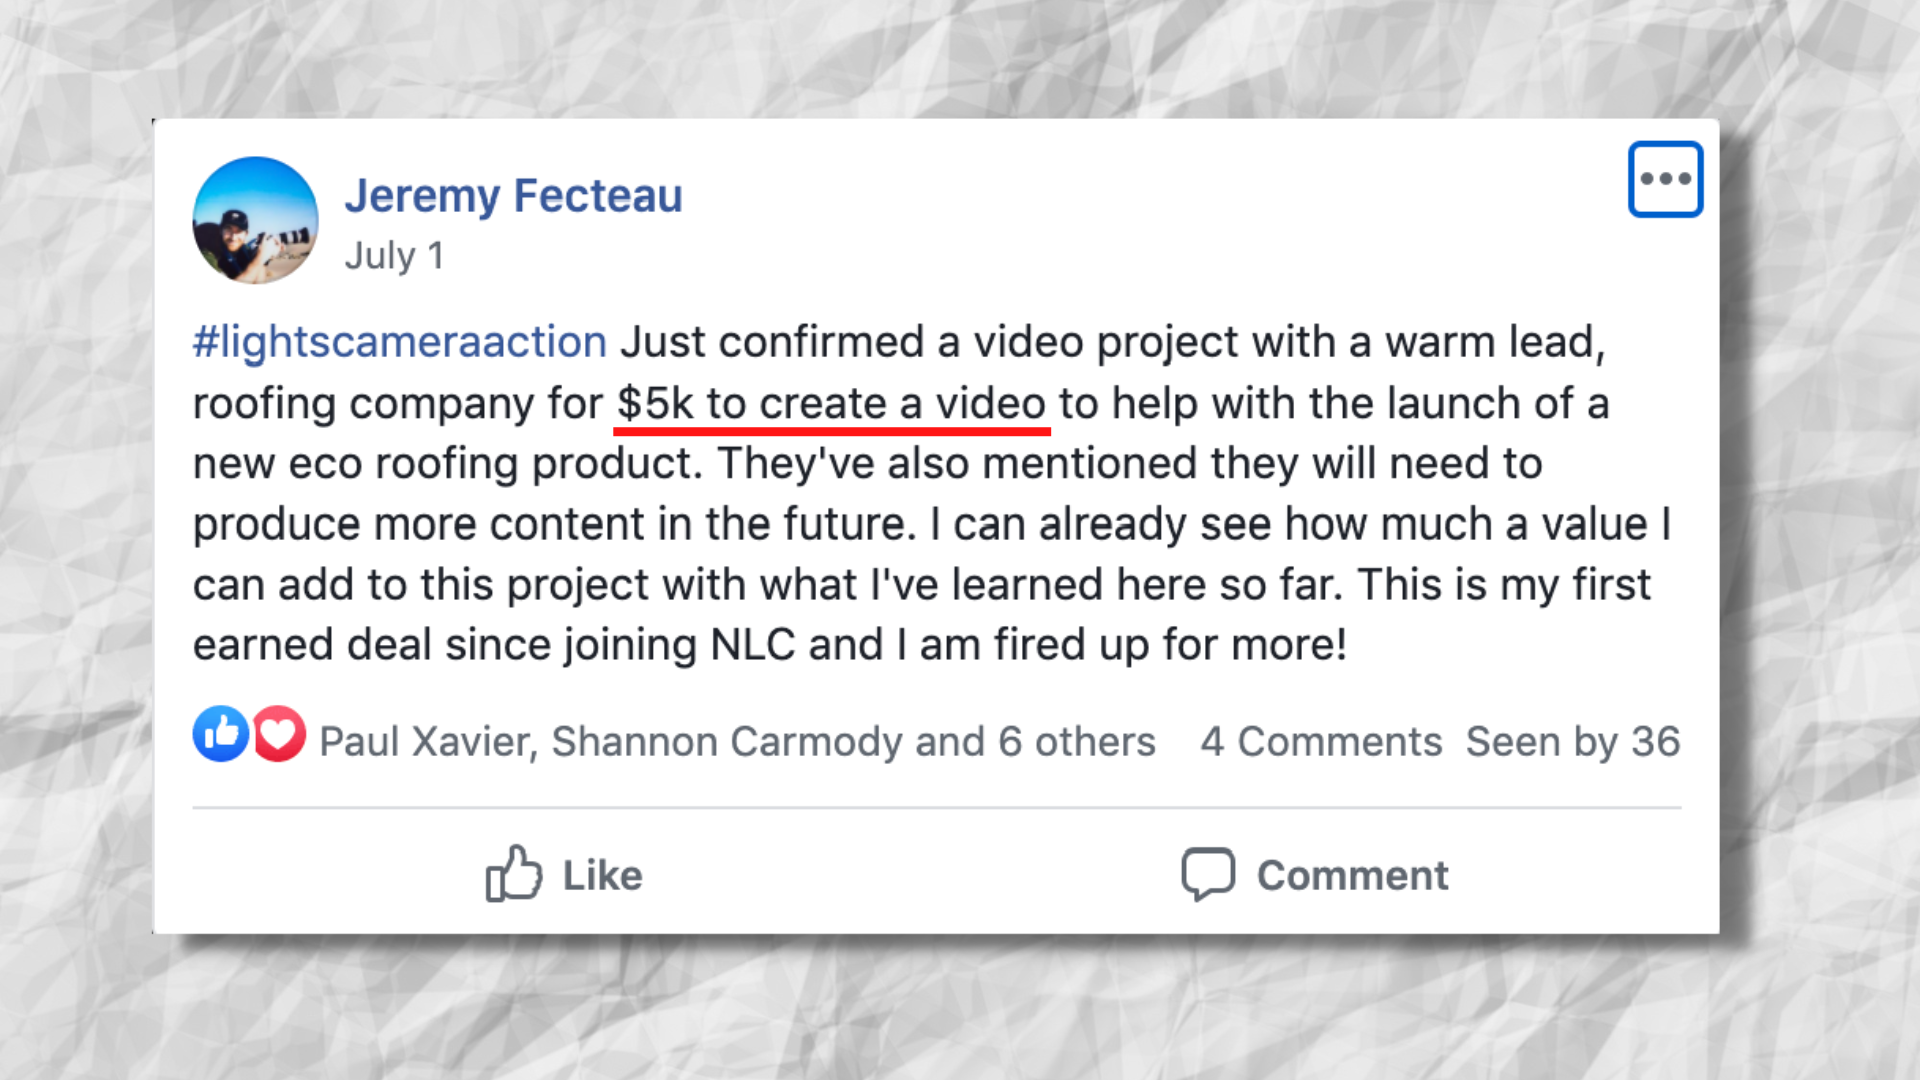View the 4 Comments on the post
This screenshot has height=1080, width=1920.
coord(1321,742)
